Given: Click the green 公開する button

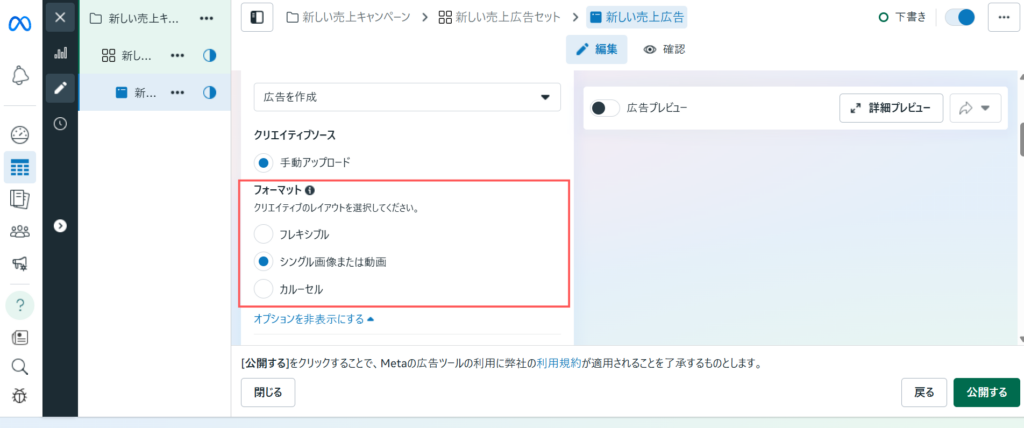Looking at the screenshot, I should point(986,392).
